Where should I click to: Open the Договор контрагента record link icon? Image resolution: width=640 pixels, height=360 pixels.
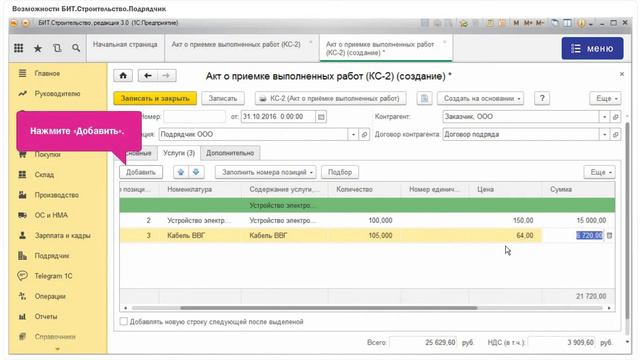coord(616,134)
